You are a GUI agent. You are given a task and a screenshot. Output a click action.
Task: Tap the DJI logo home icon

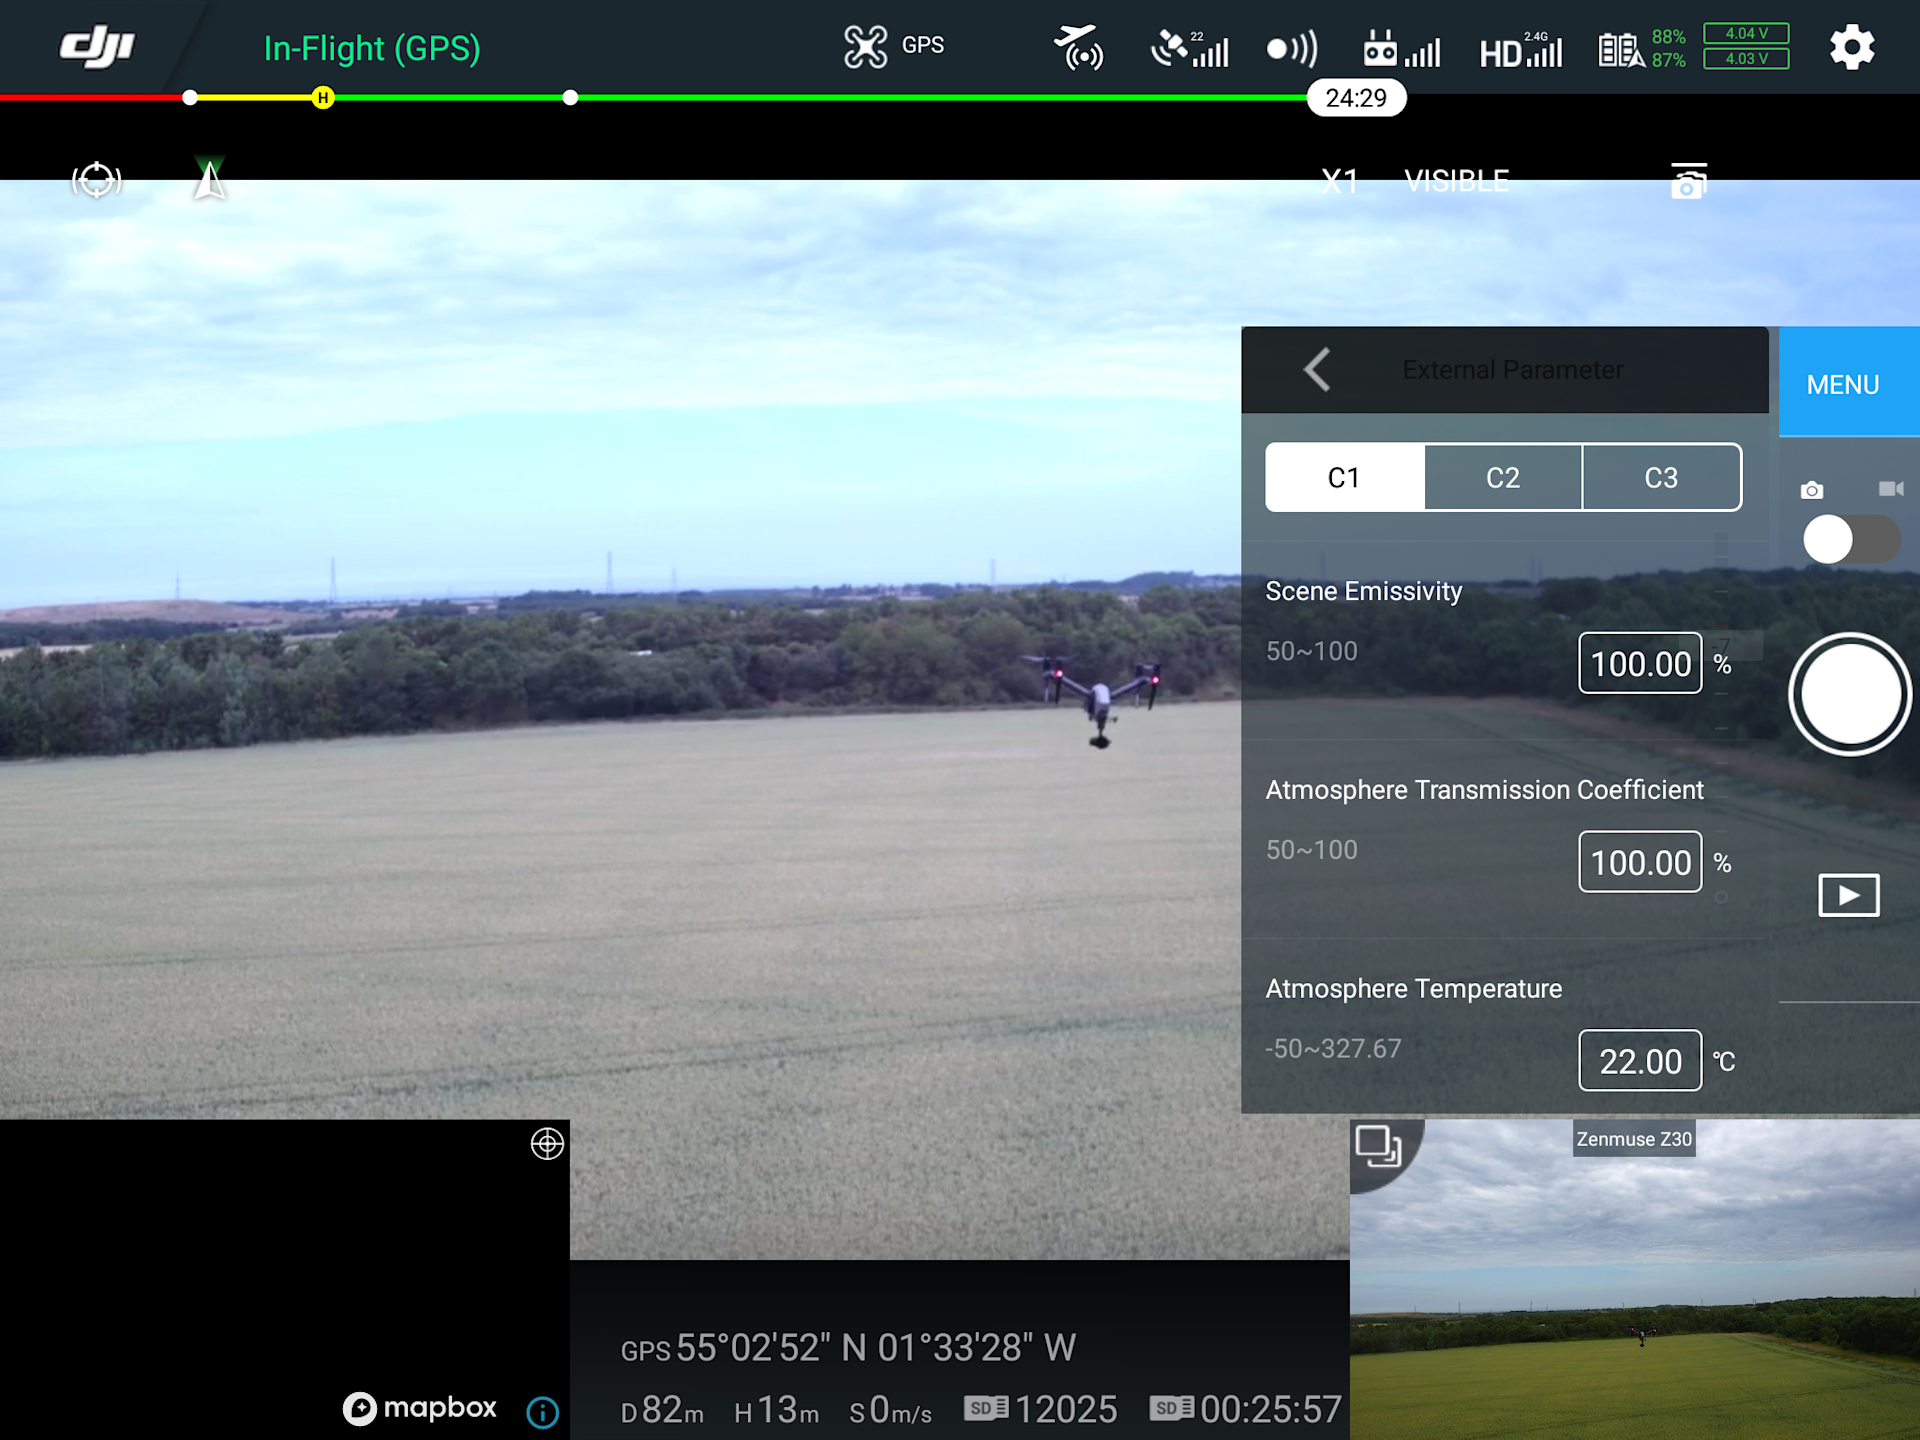point(97,47)
